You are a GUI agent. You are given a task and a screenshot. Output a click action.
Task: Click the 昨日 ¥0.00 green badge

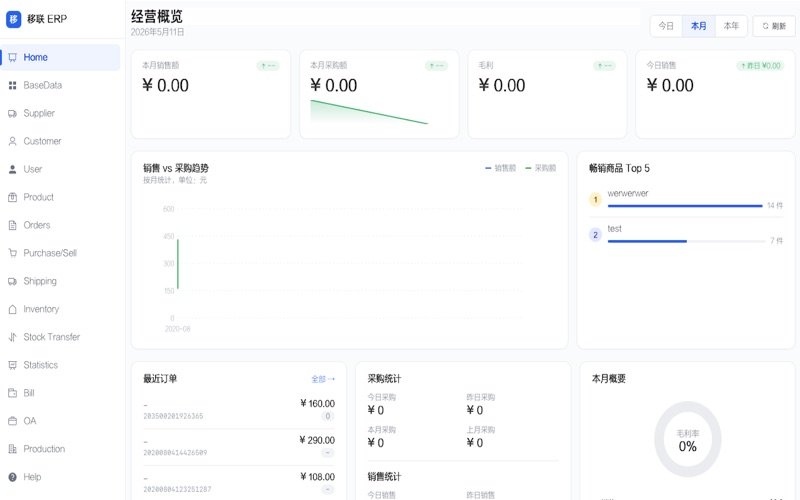[x=760, y=66]
